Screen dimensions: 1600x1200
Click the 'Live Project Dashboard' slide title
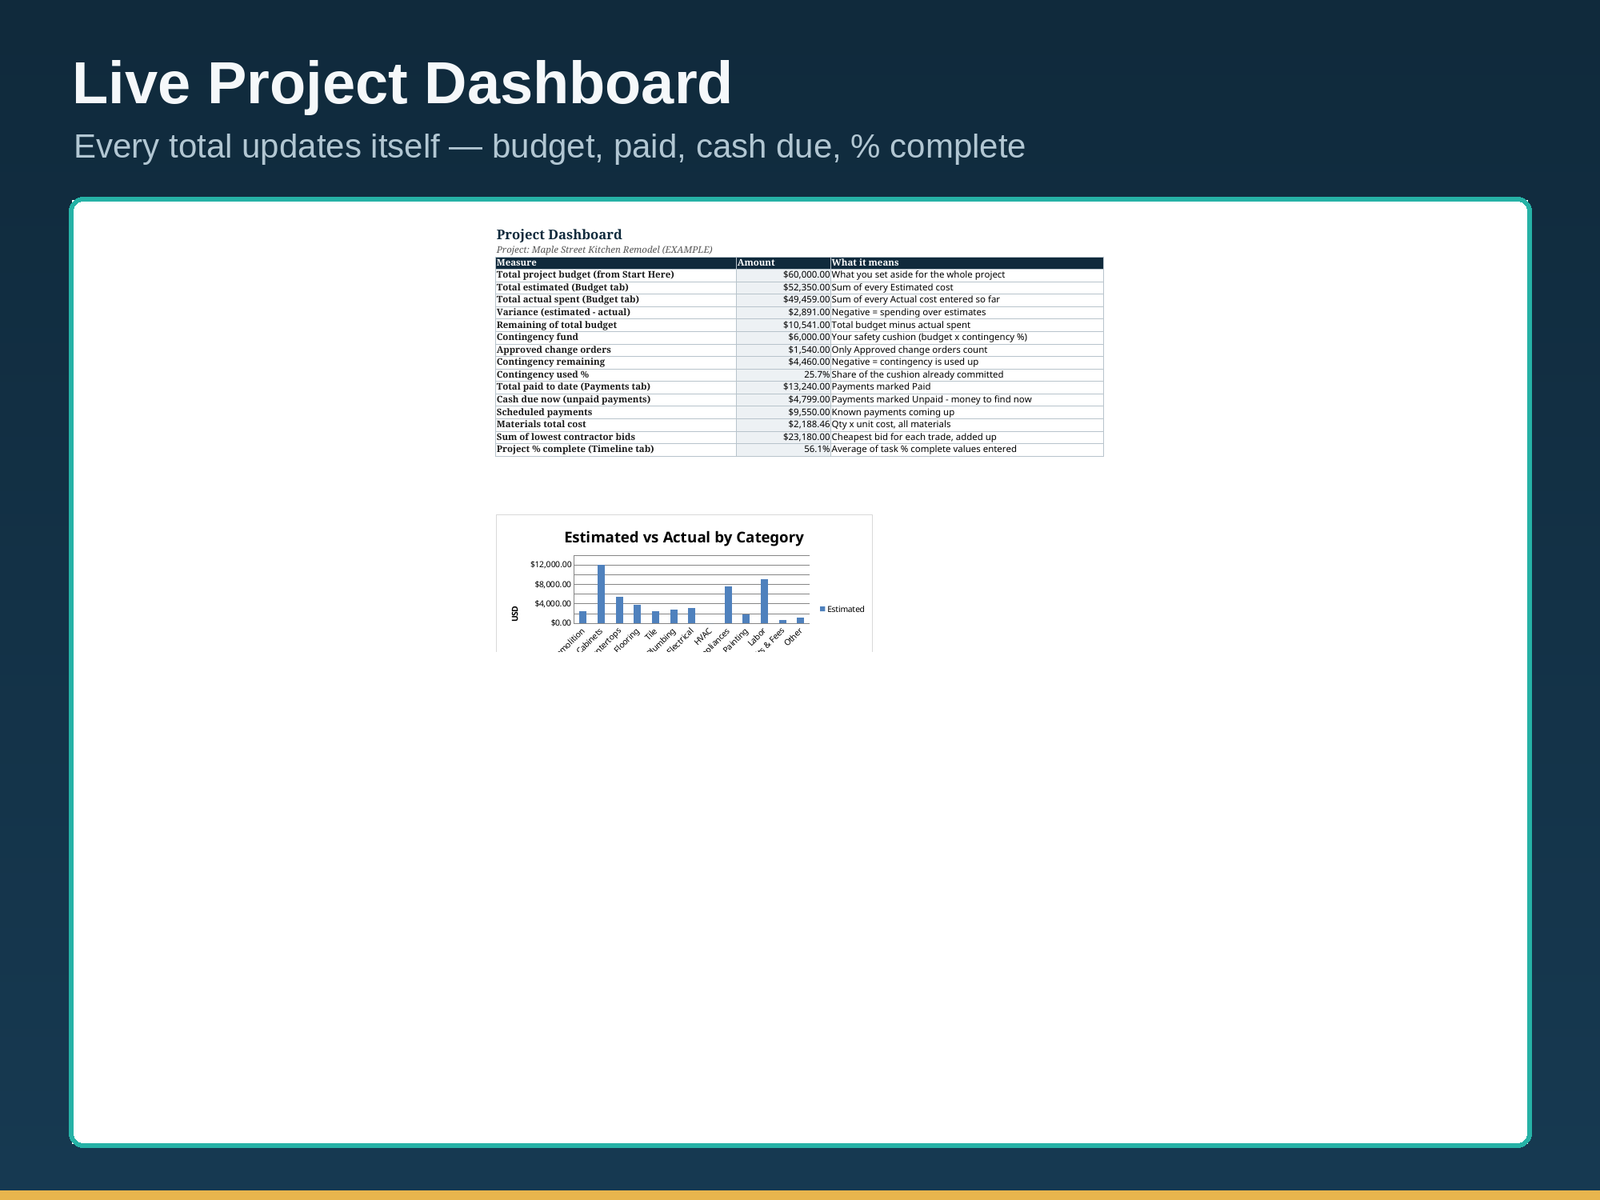(x=402, y=83)
